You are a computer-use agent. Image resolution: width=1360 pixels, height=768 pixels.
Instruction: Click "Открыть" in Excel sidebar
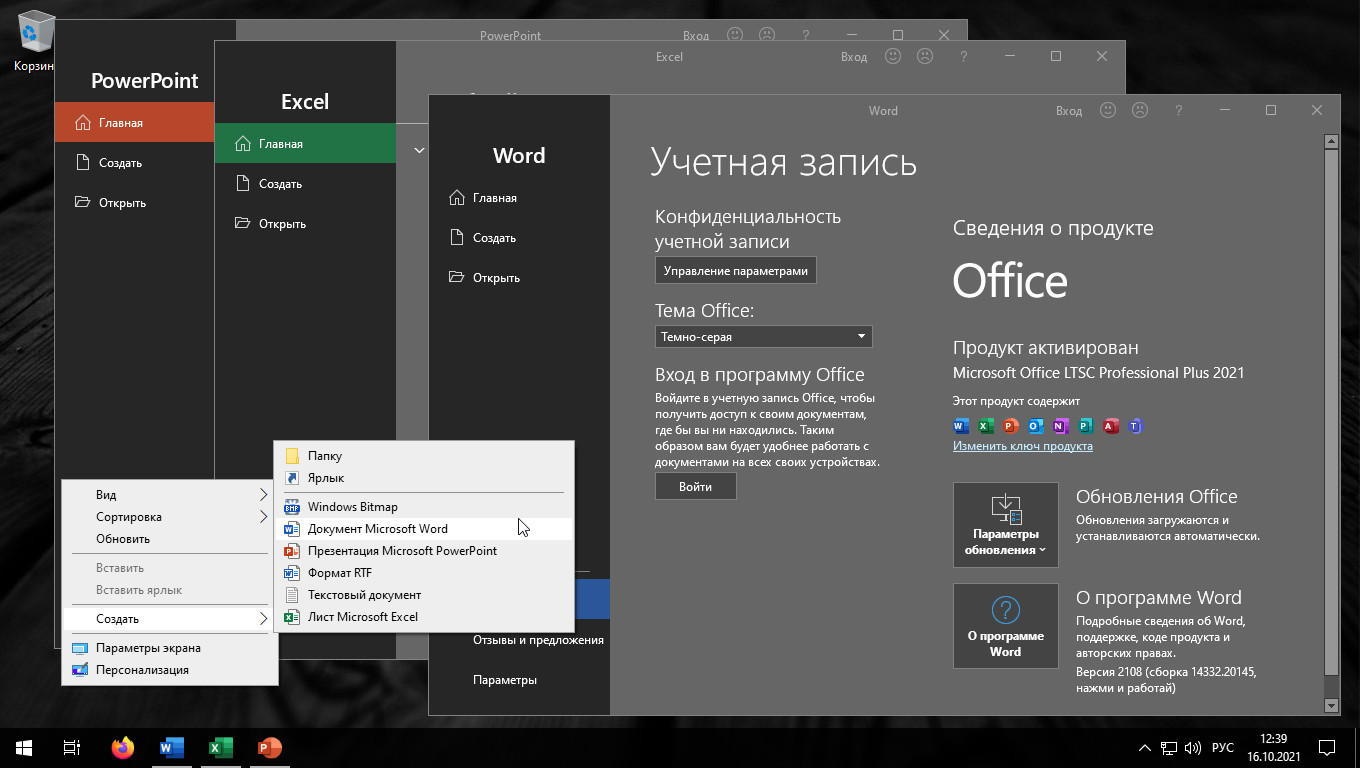305,224
